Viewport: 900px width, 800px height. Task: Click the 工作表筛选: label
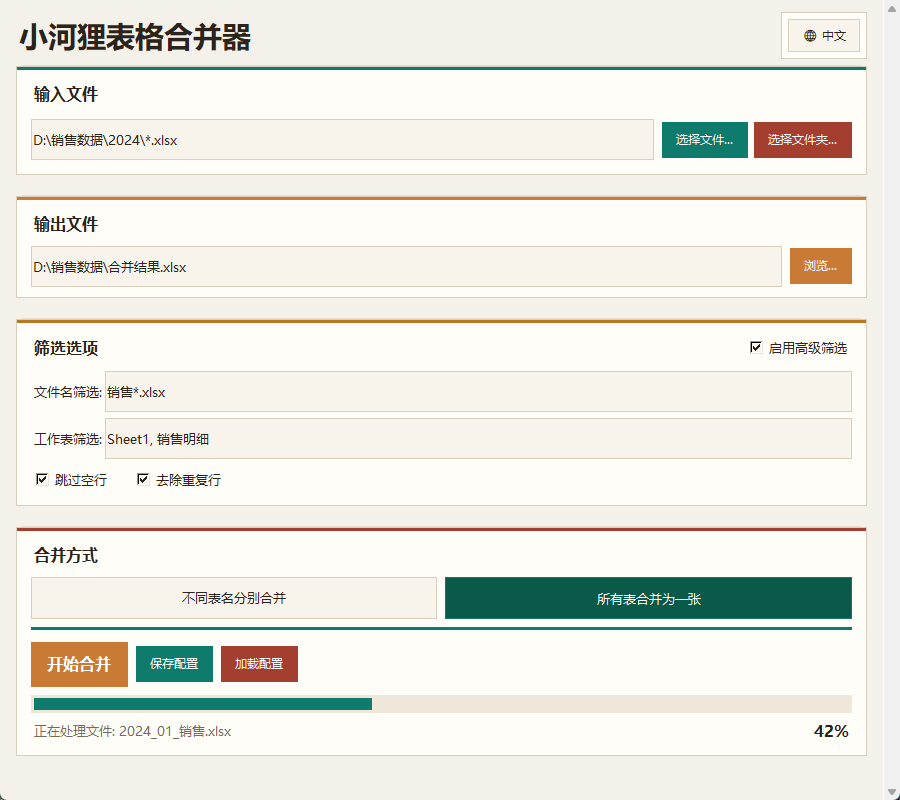68,439
